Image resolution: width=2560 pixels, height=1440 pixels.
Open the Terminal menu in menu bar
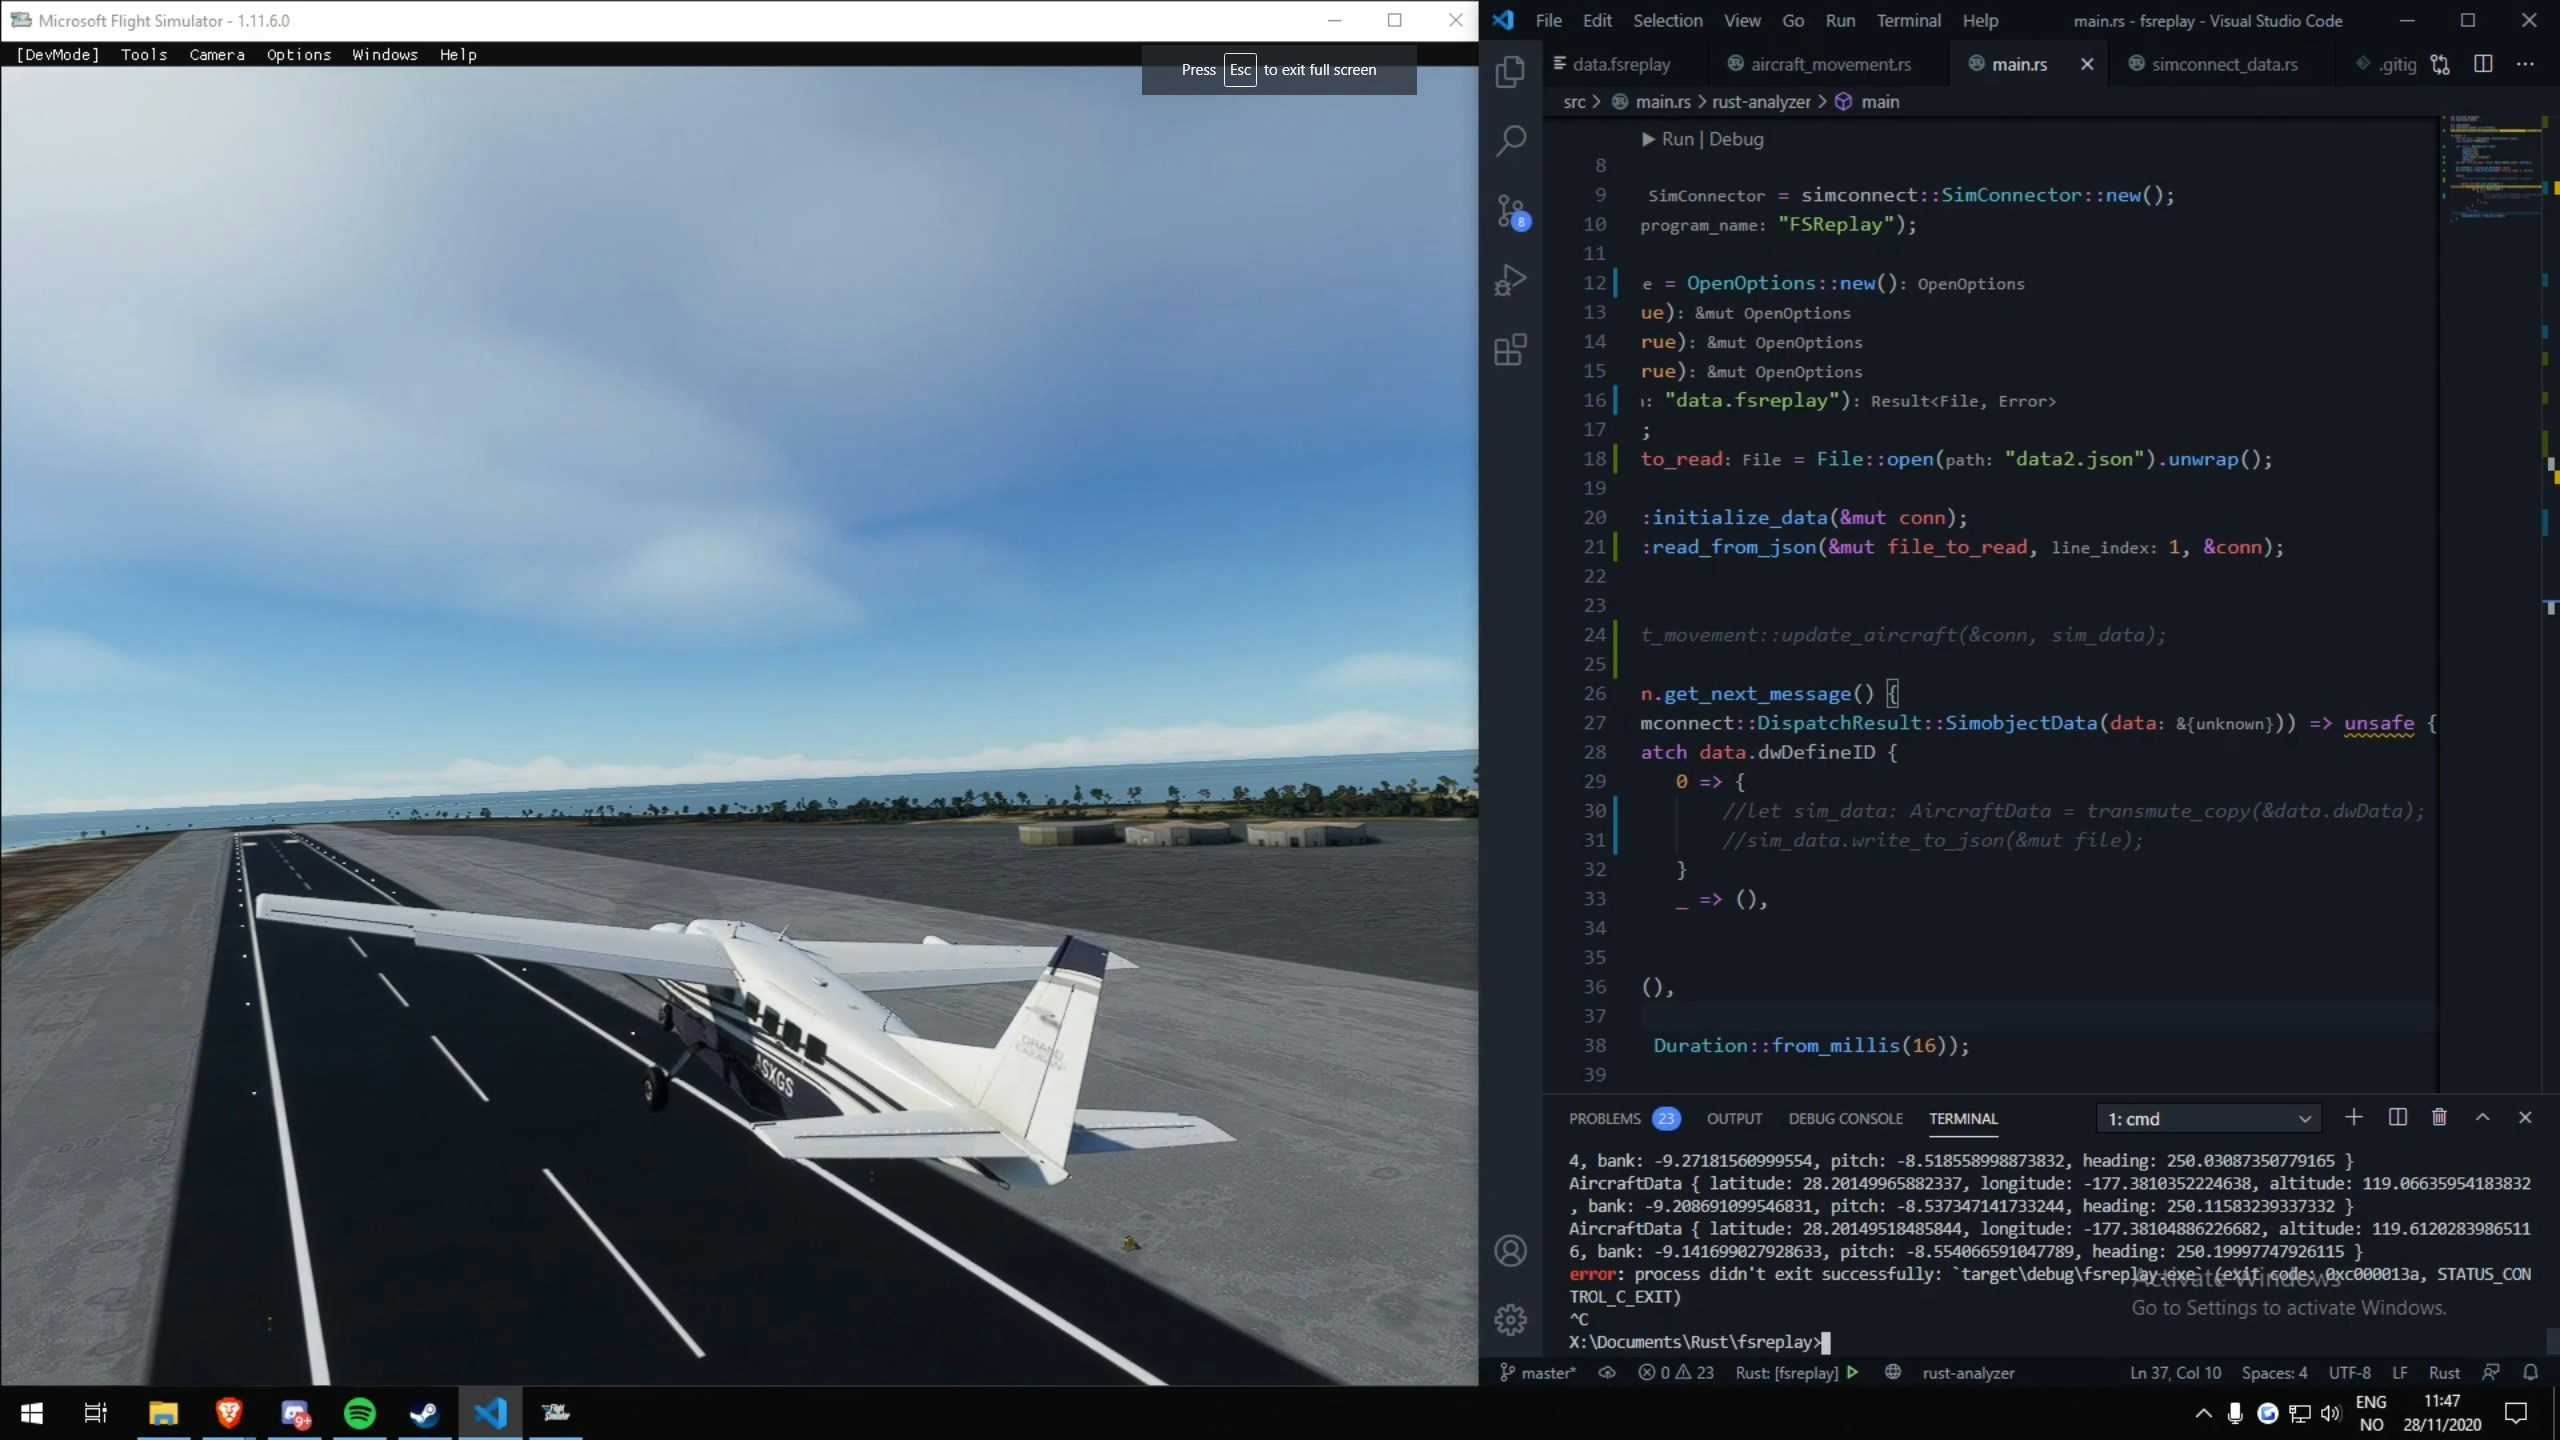click(x=1908, y=20)
